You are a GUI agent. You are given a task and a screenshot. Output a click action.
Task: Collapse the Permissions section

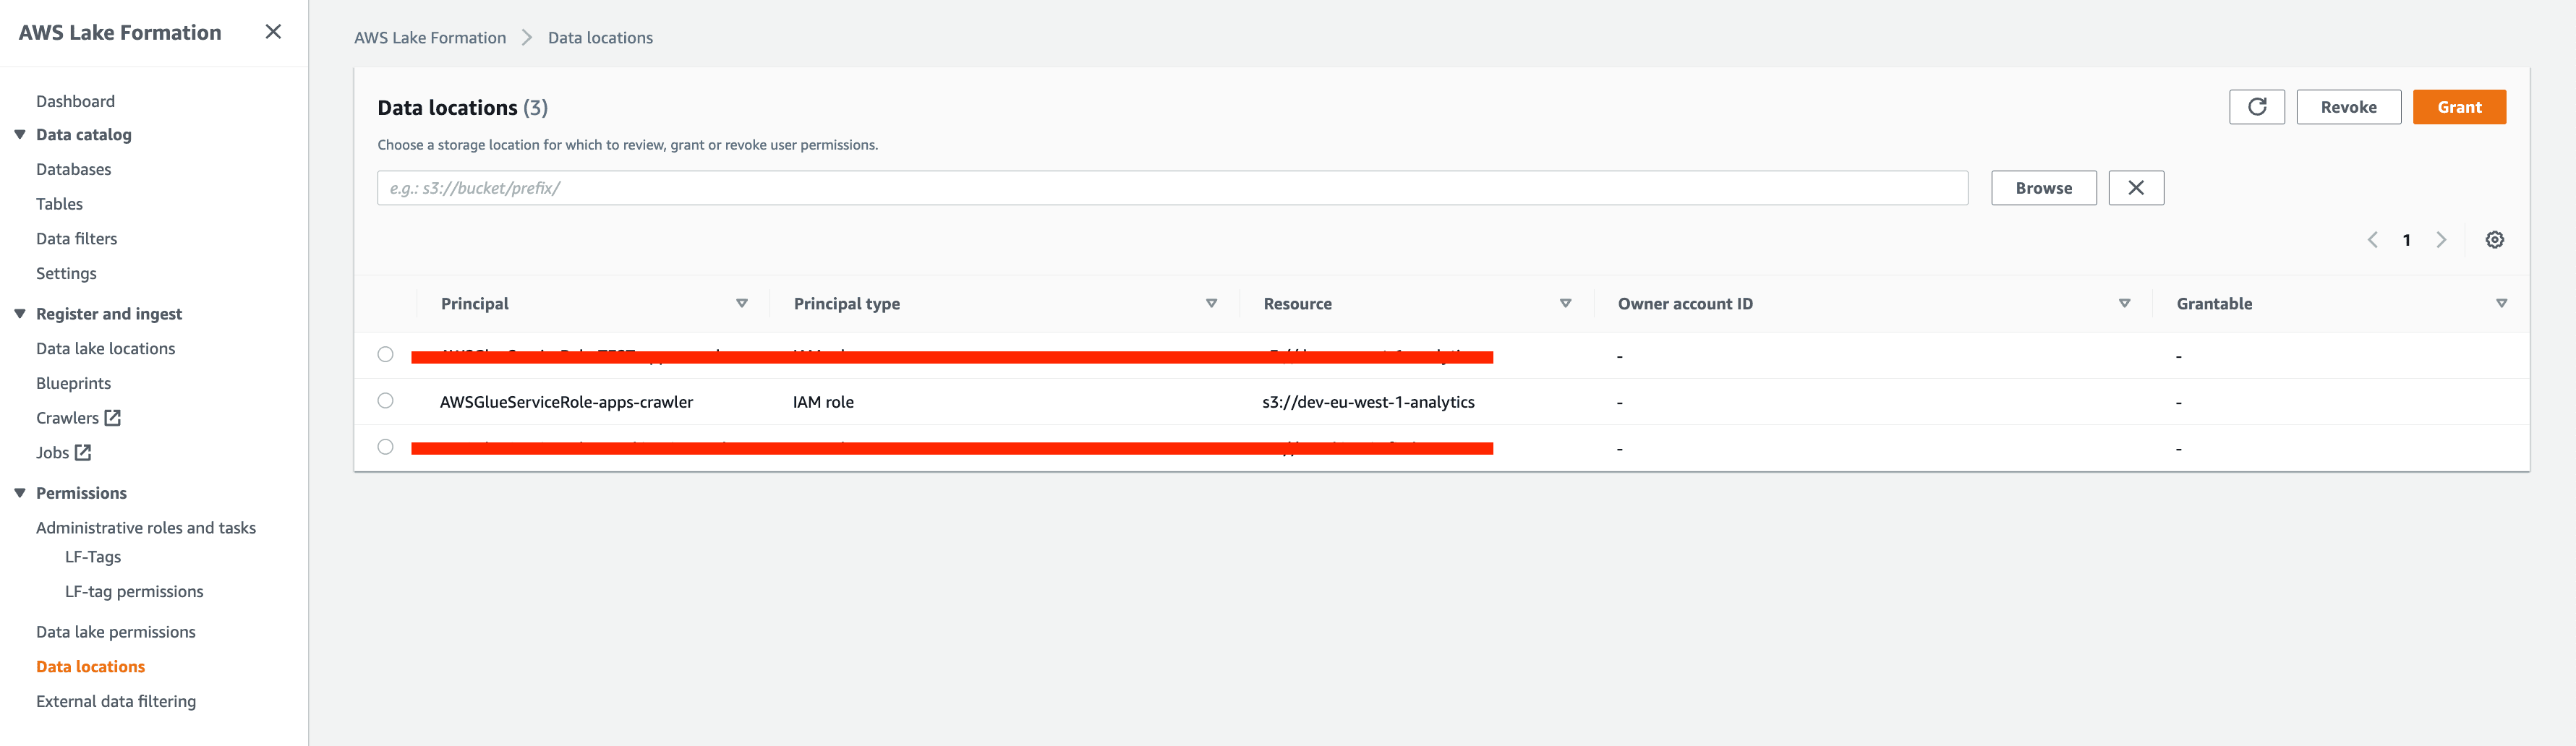[20, 493]
